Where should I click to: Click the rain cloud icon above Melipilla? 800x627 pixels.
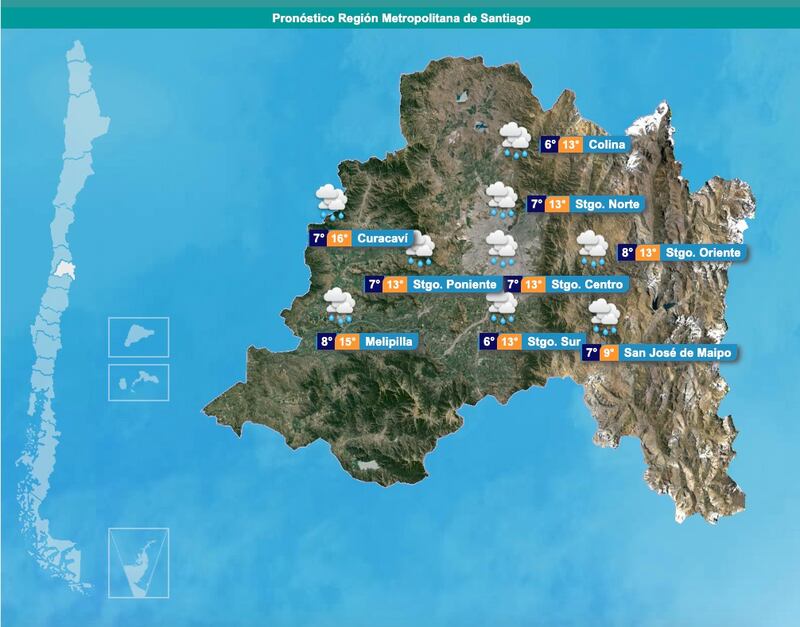[340, 306]
